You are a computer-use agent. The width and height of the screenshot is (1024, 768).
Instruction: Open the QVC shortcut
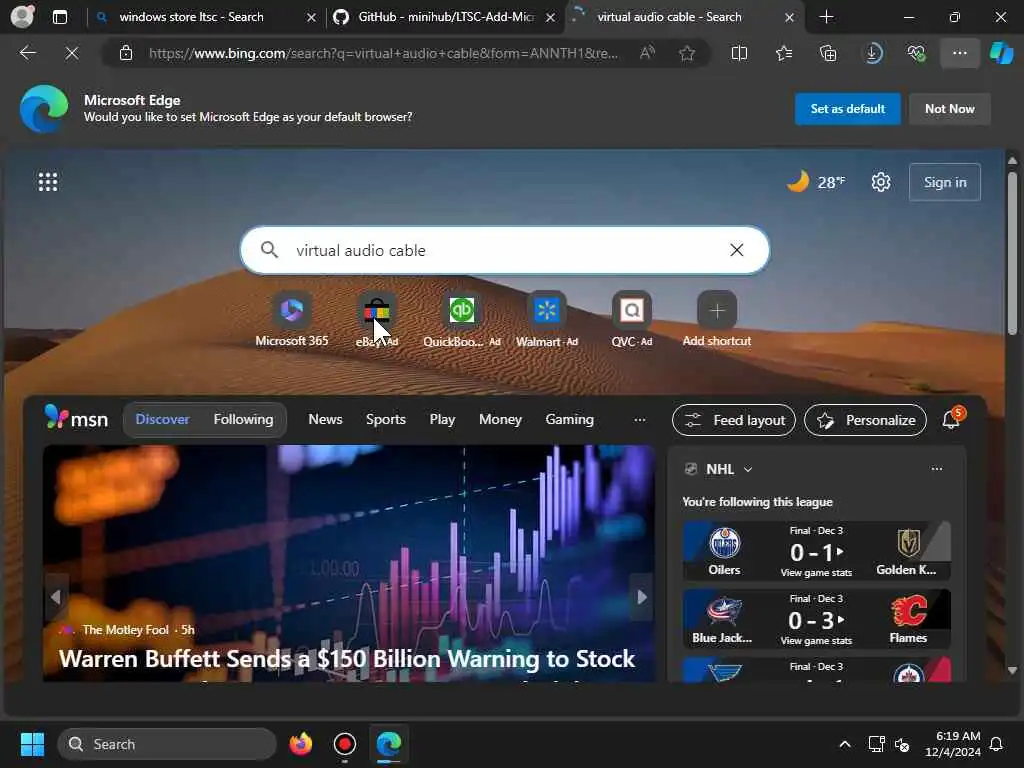pos(632,319)
